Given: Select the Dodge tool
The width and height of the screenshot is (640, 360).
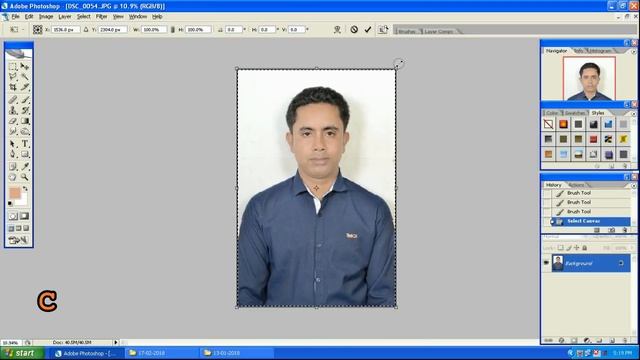Looking at the screenshot, I should pos(24,131).
